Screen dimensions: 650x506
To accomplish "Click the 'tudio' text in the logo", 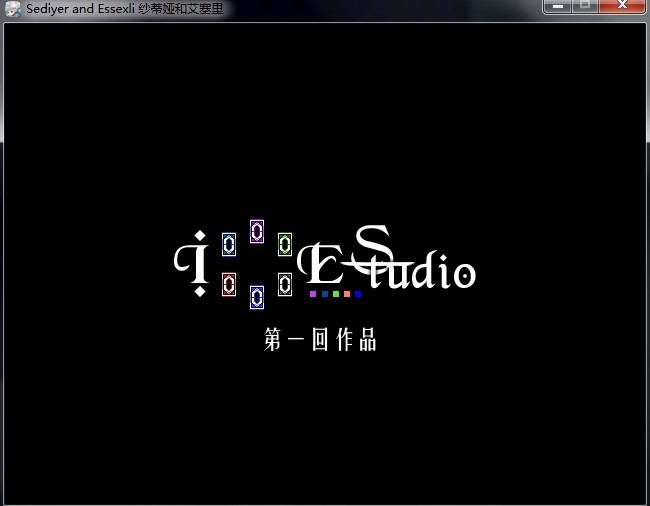I will click(425, 273).
